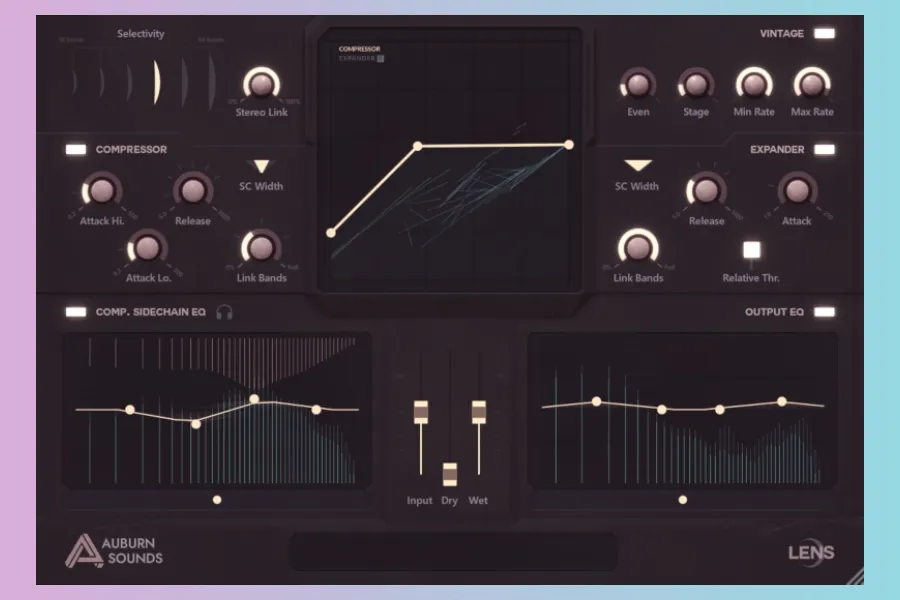
Task: Click the Stereo Link knob
Action: tap(261, 85)
